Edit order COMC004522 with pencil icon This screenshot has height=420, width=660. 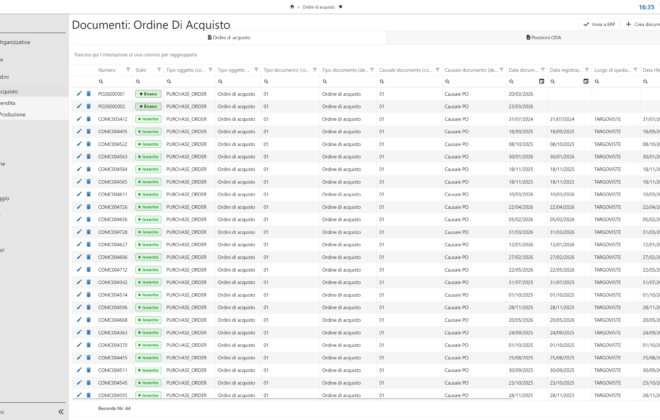point(79,144)
